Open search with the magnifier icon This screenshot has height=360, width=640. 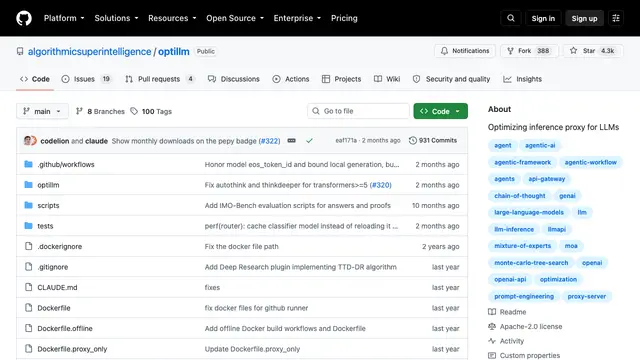click(x=511, y=18)
